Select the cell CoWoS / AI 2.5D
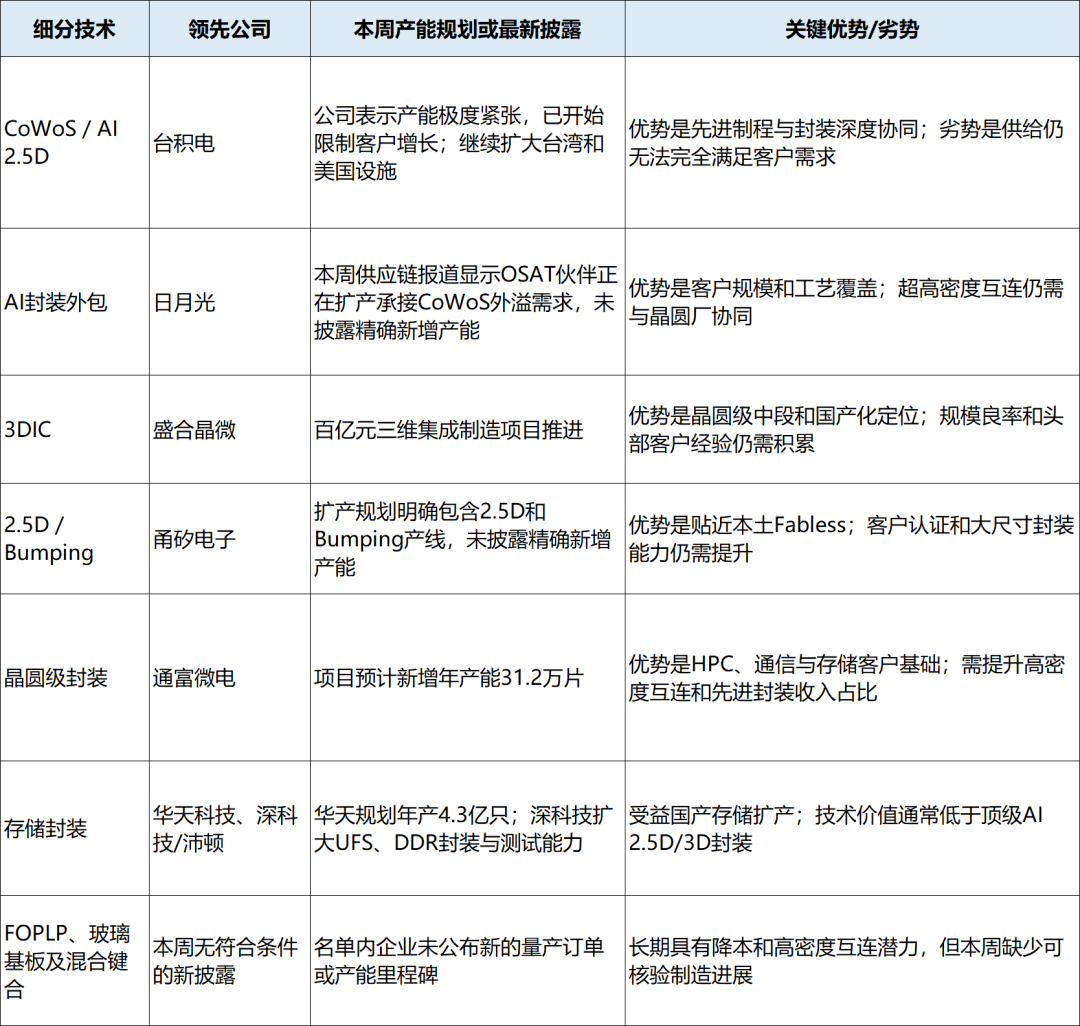Screen dimensions: 1080x1026 74,143
